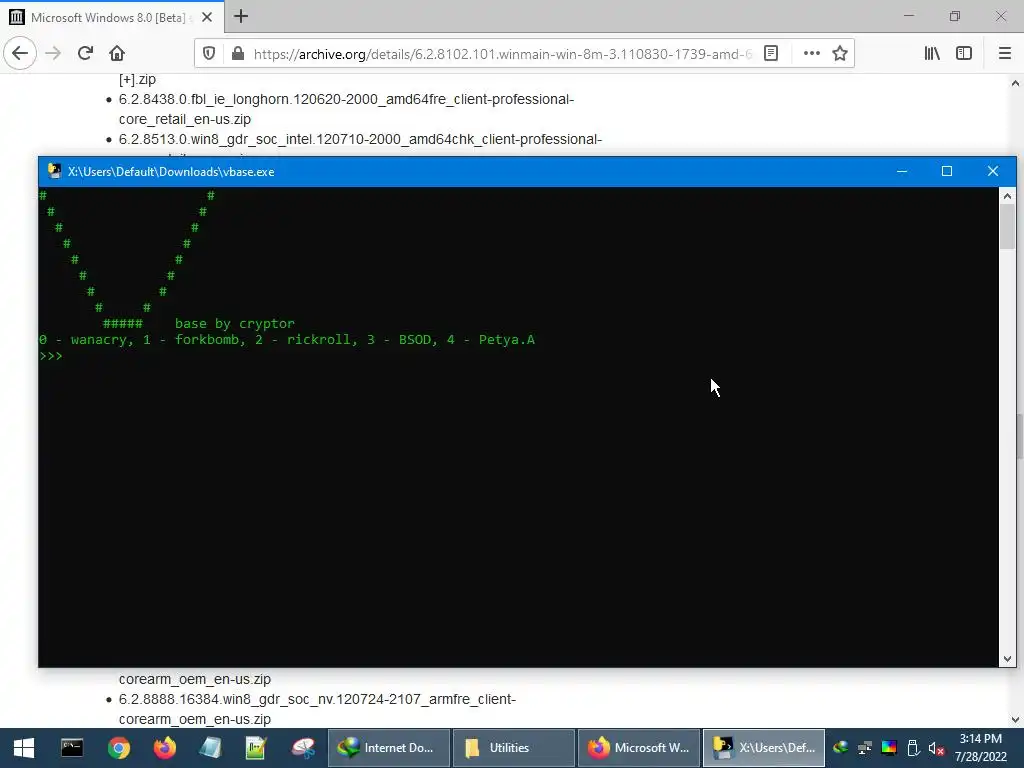Open the taskbar clock showing 3:14 PM

pyautogui.click(x=980, y=748)
